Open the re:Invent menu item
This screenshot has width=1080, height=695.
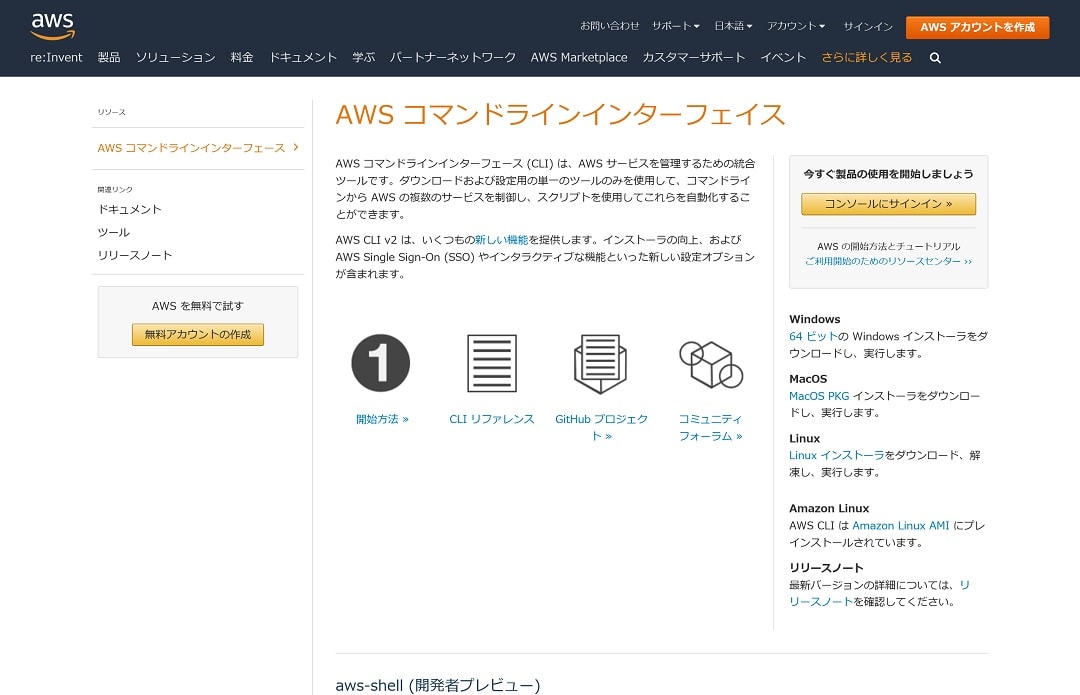click(56, 58)
